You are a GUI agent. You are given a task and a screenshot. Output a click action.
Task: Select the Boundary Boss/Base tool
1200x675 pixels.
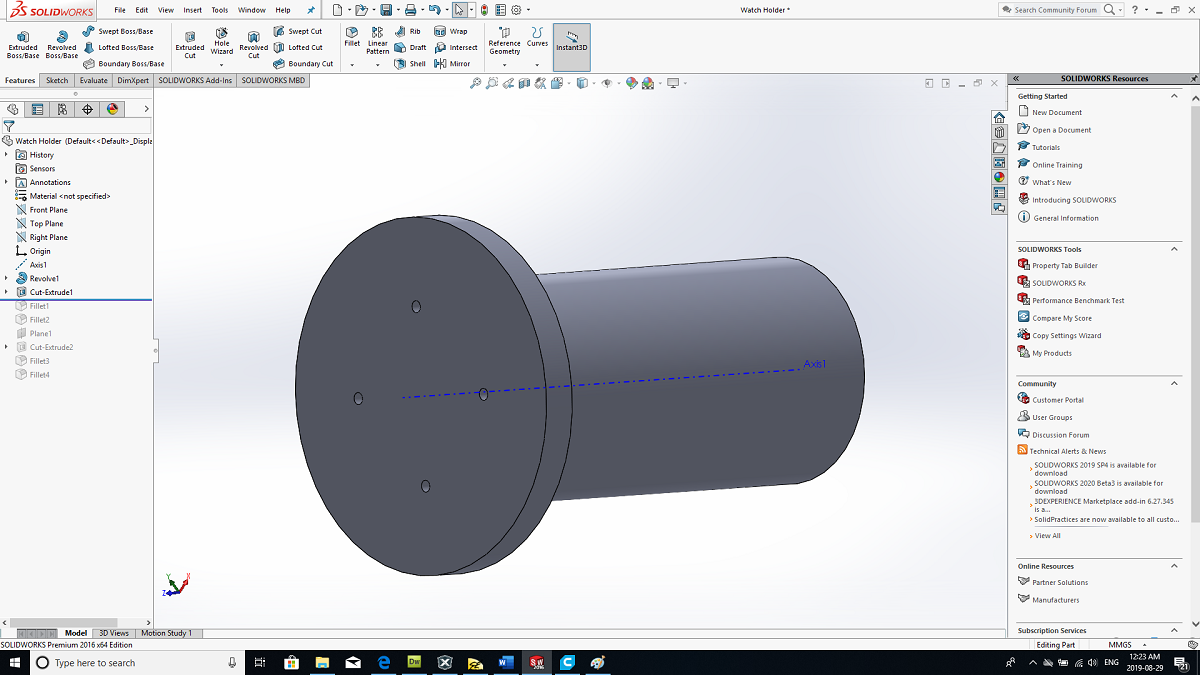point(124,63)
